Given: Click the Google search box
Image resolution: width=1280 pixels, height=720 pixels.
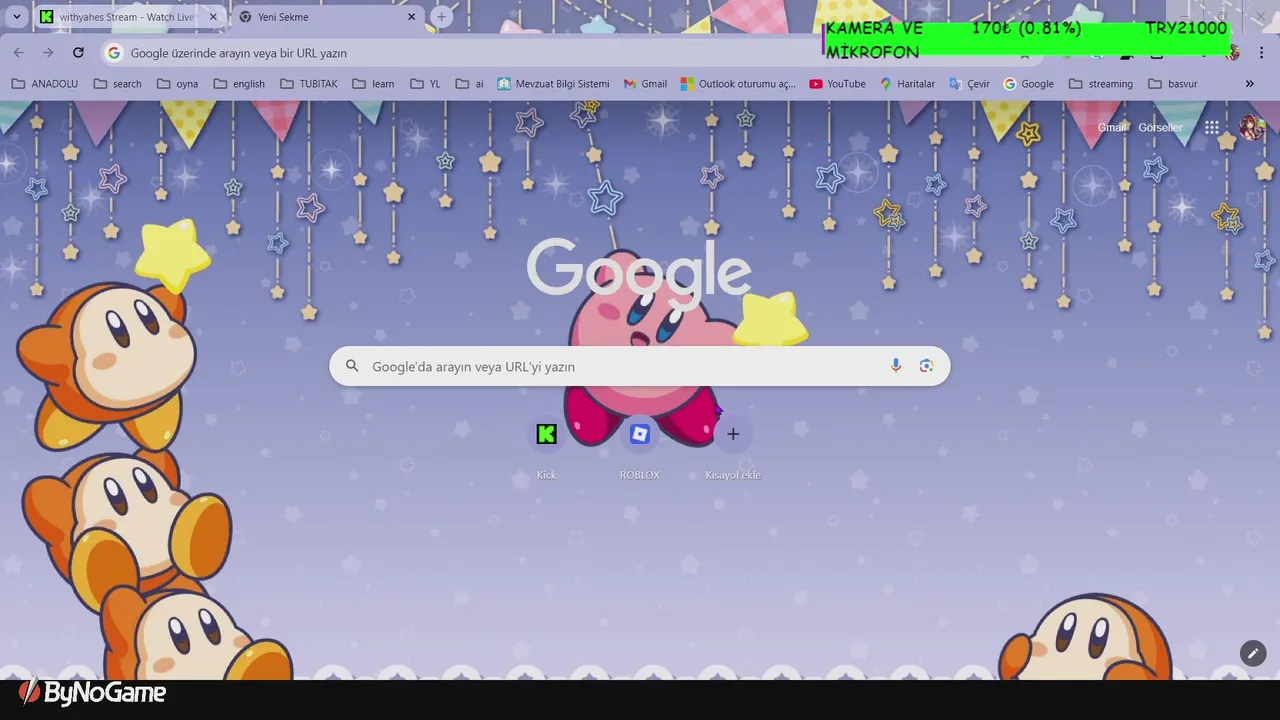Looking at the screenshot, I should click(639, 366).
